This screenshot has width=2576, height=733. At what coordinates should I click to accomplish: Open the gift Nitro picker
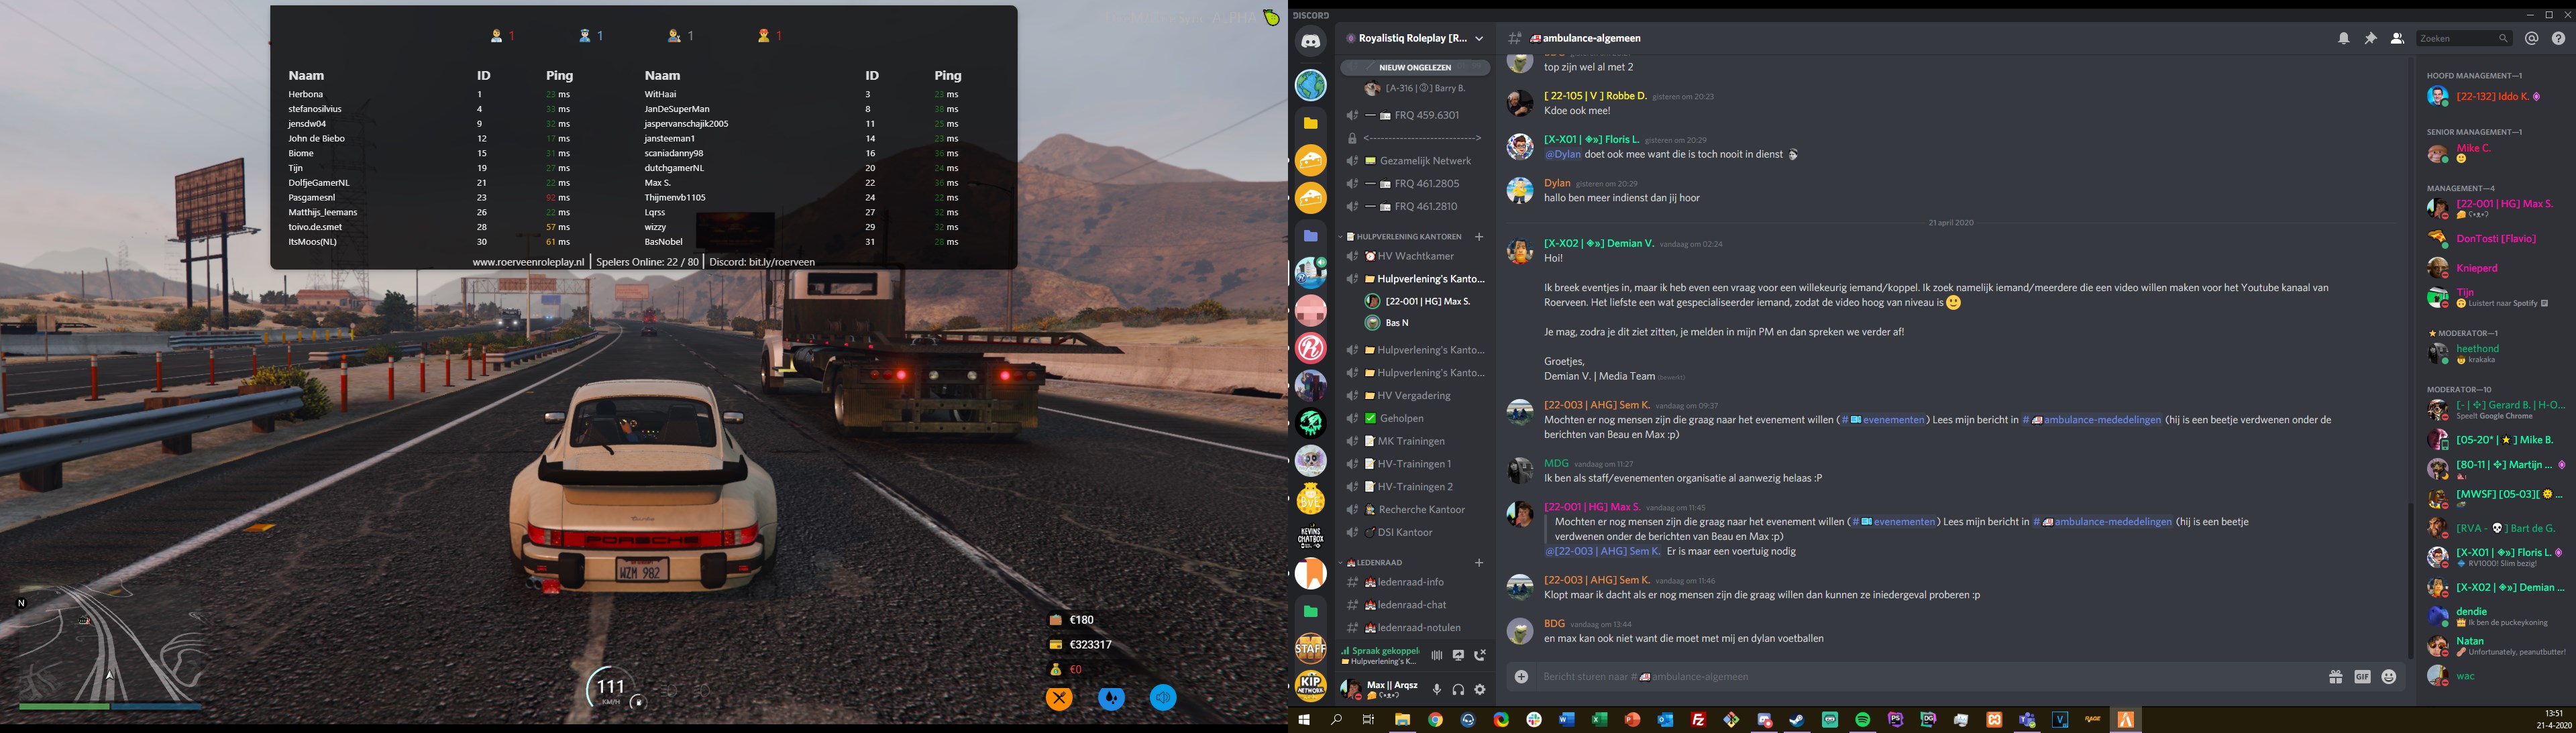[x=2335, y=677]
